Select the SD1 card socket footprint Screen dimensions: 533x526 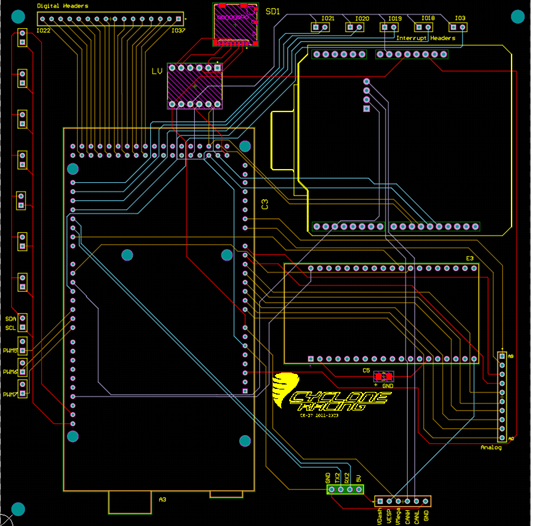pyautogui.click(x=236, y=25)
